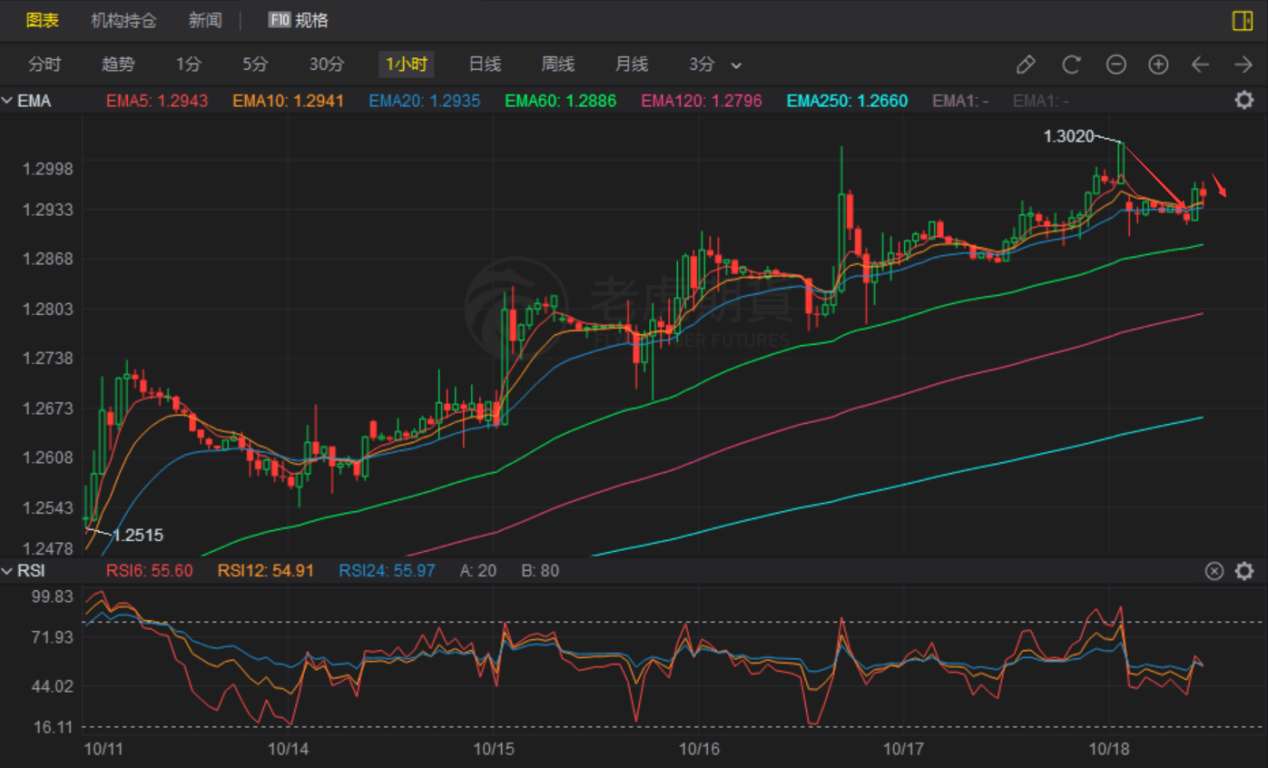Viewport: 1268px width, 768px height.
Task: Click the RSI12 value label
Action: tap(266, 571)
